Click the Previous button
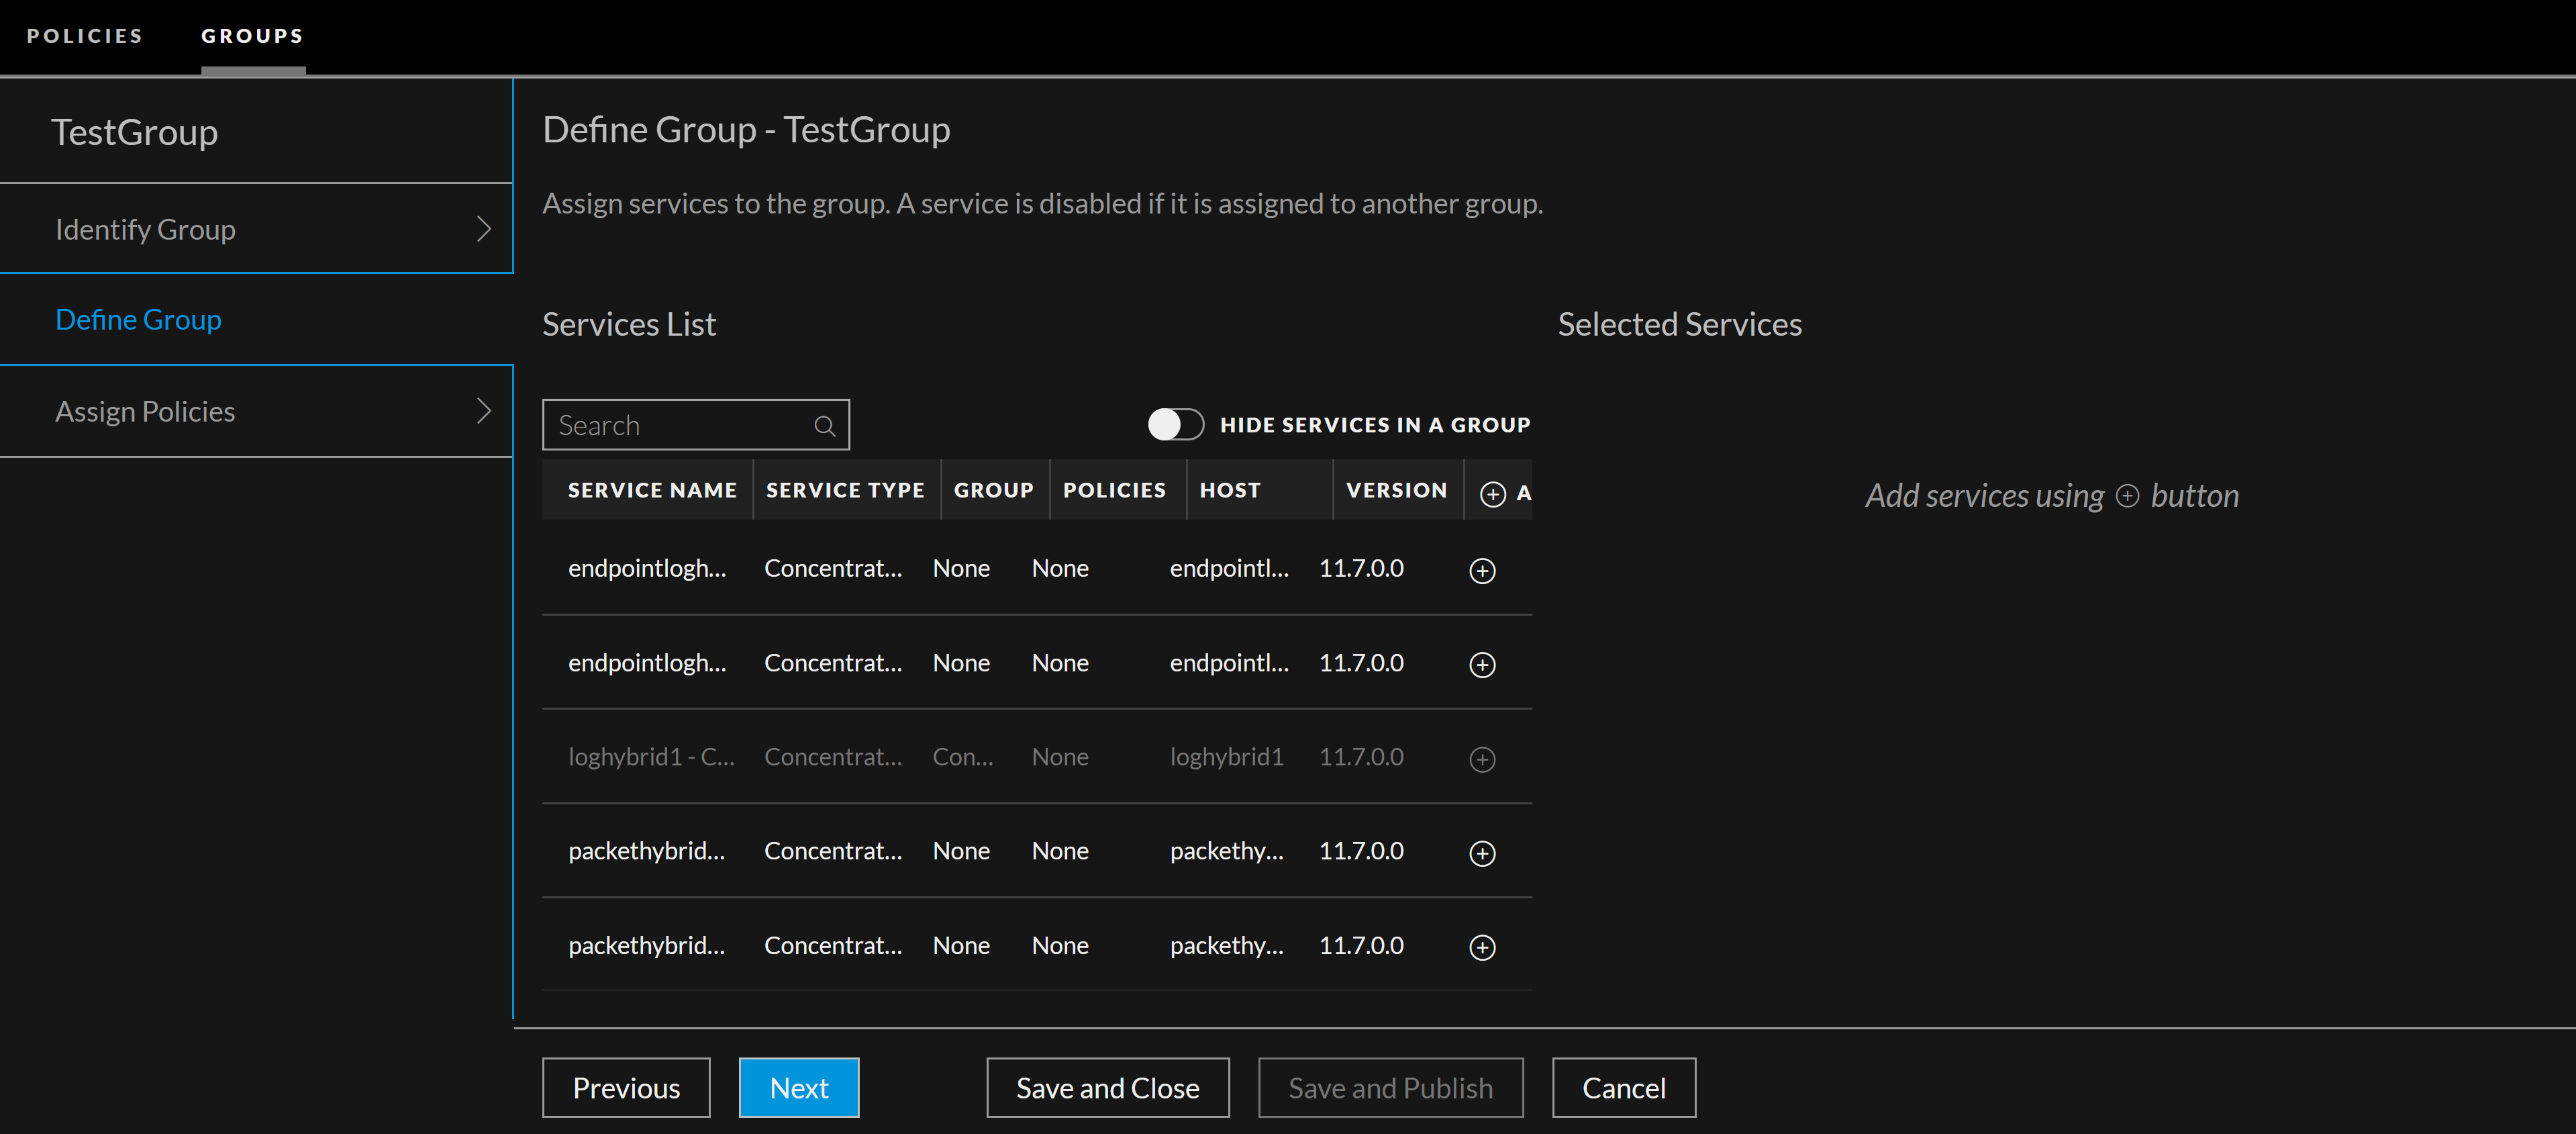2576x1134 pixels. (x=626, y=1087)
